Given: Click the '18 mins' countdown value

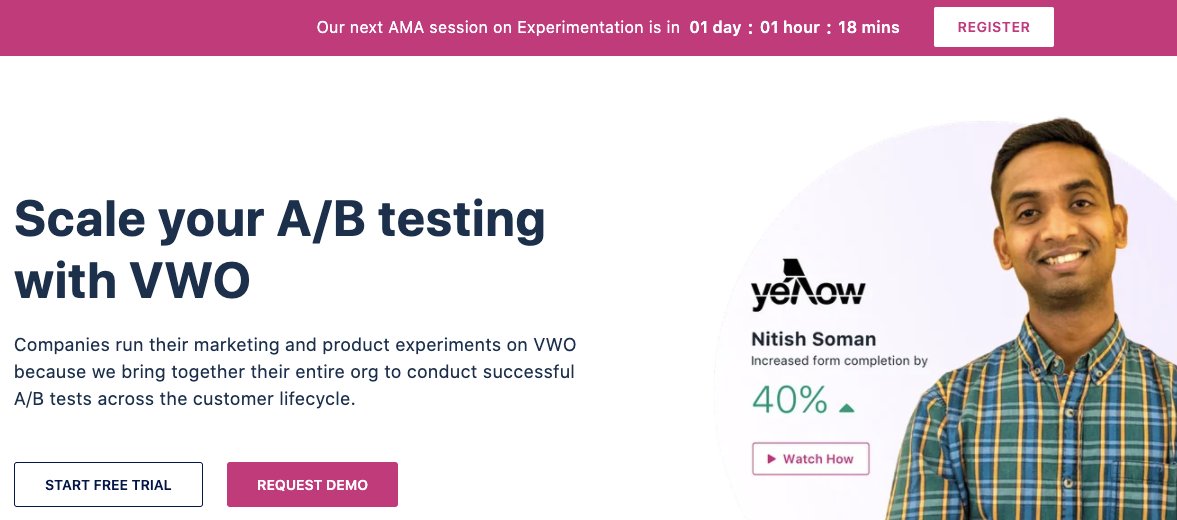Looking at the screenshot, I should 869,28.
